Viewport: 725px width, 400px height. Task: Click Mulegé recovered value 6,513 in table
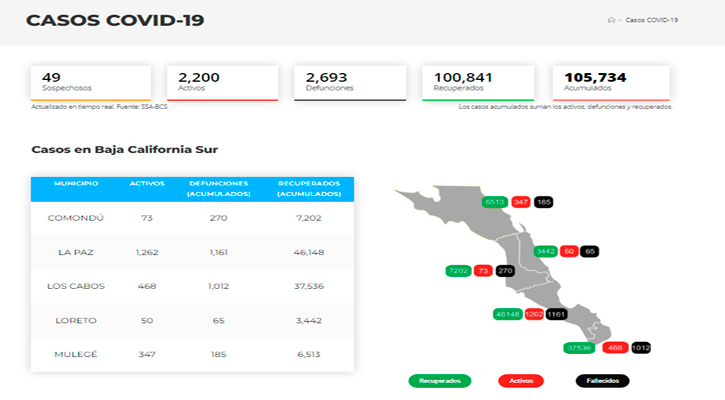click(x=309, y=354)
